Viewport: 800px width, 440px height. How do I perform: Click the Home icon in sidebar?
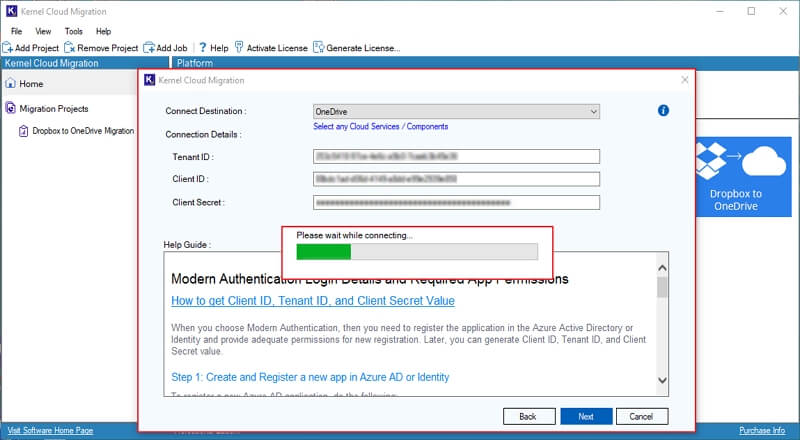10,83
